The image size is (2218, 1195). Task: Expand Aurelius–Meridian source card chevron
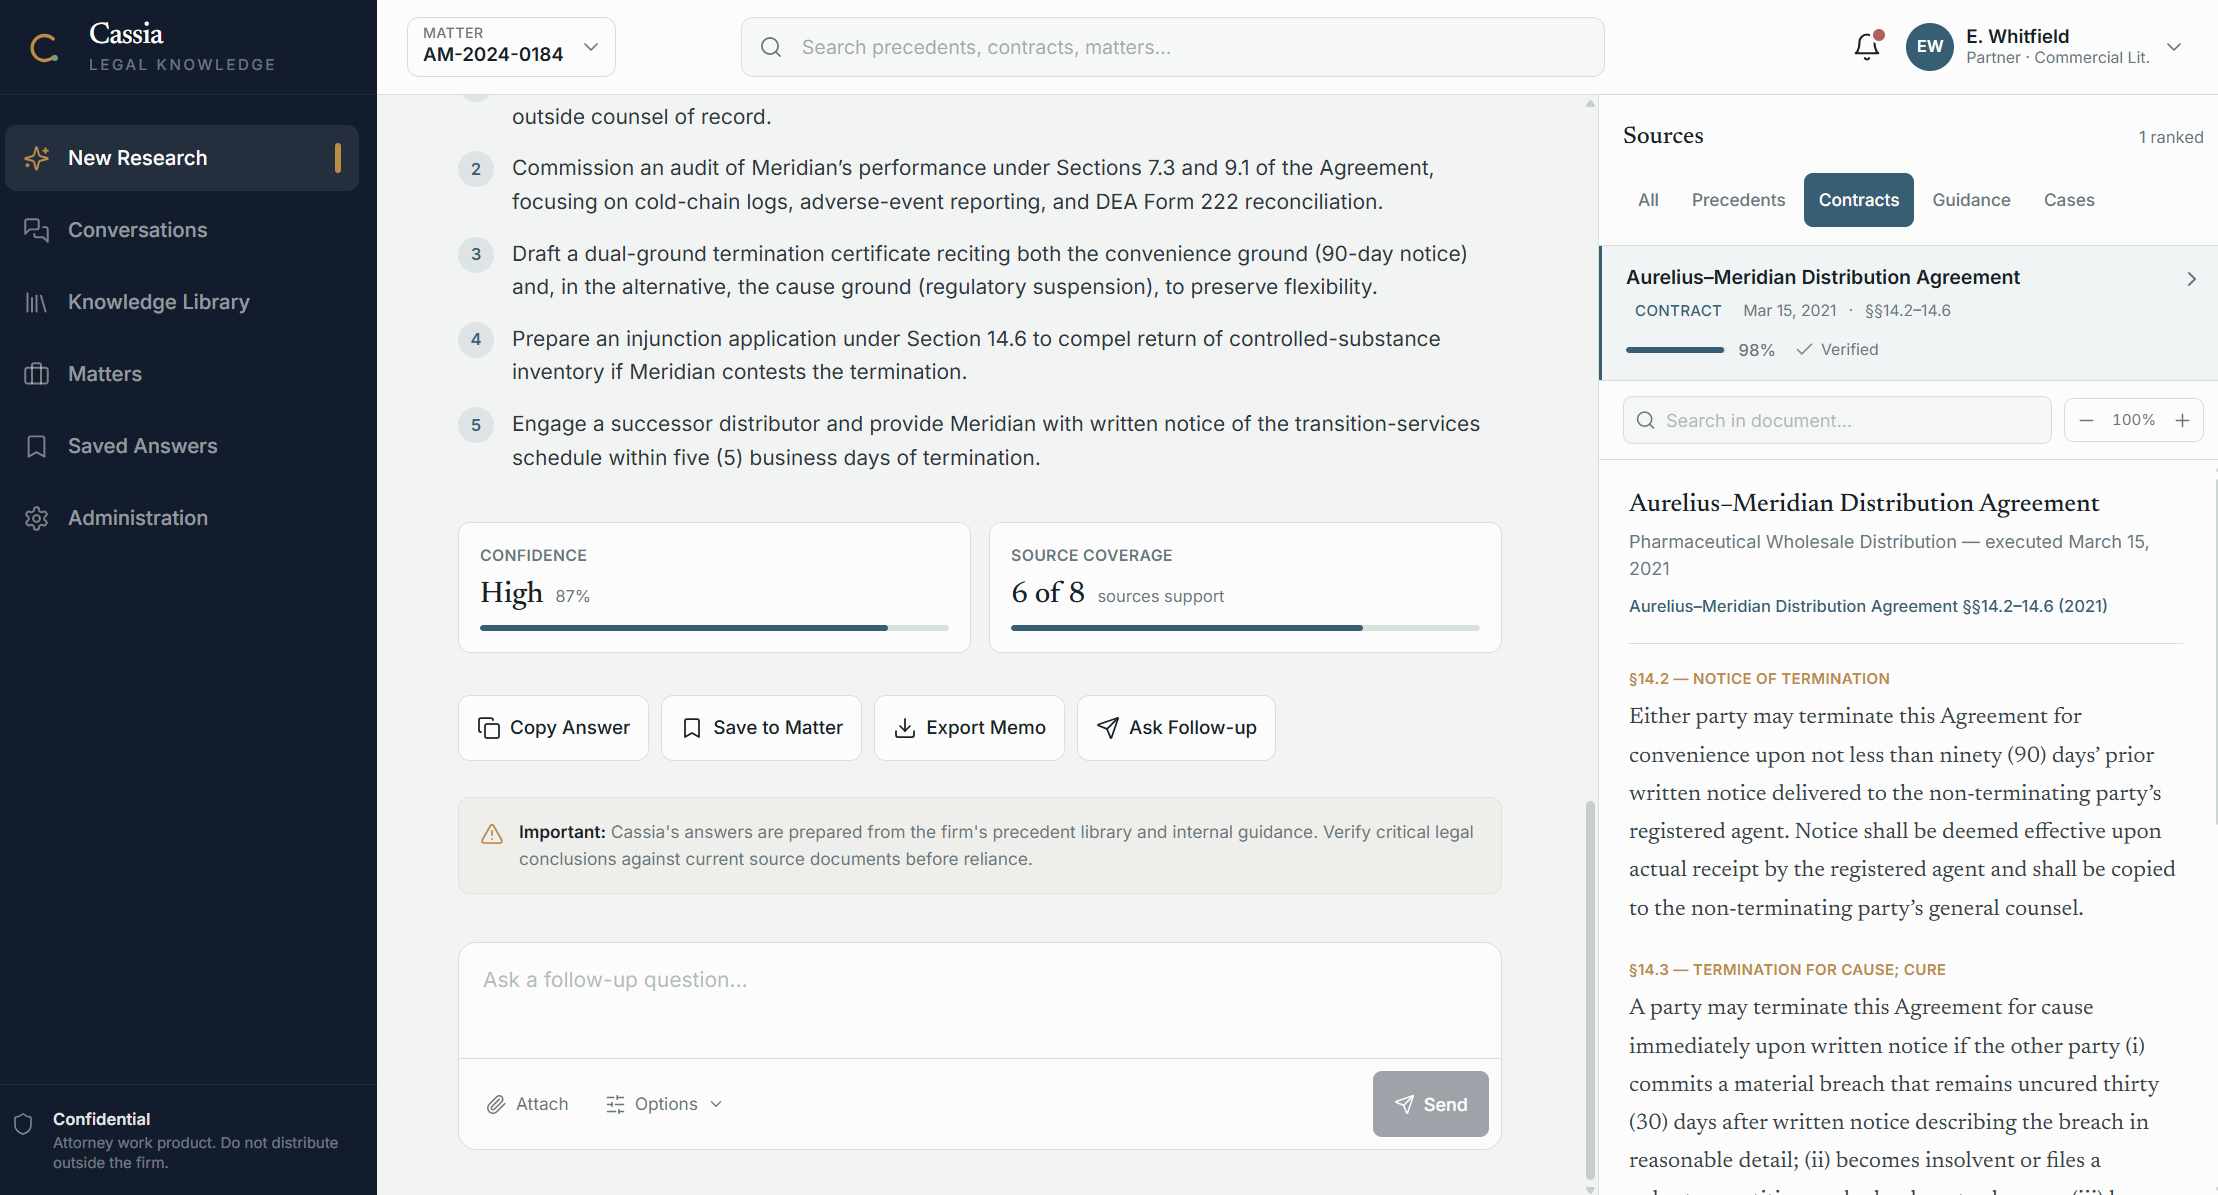(x=2191, y=279)
